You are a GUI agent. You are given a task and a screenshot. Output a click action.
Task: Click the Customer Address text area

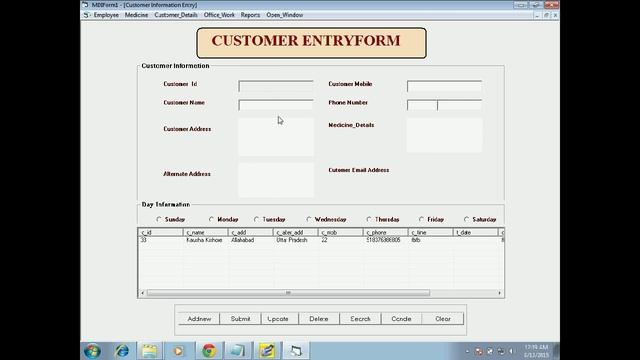pyautogui.click(x=276, y=137)
